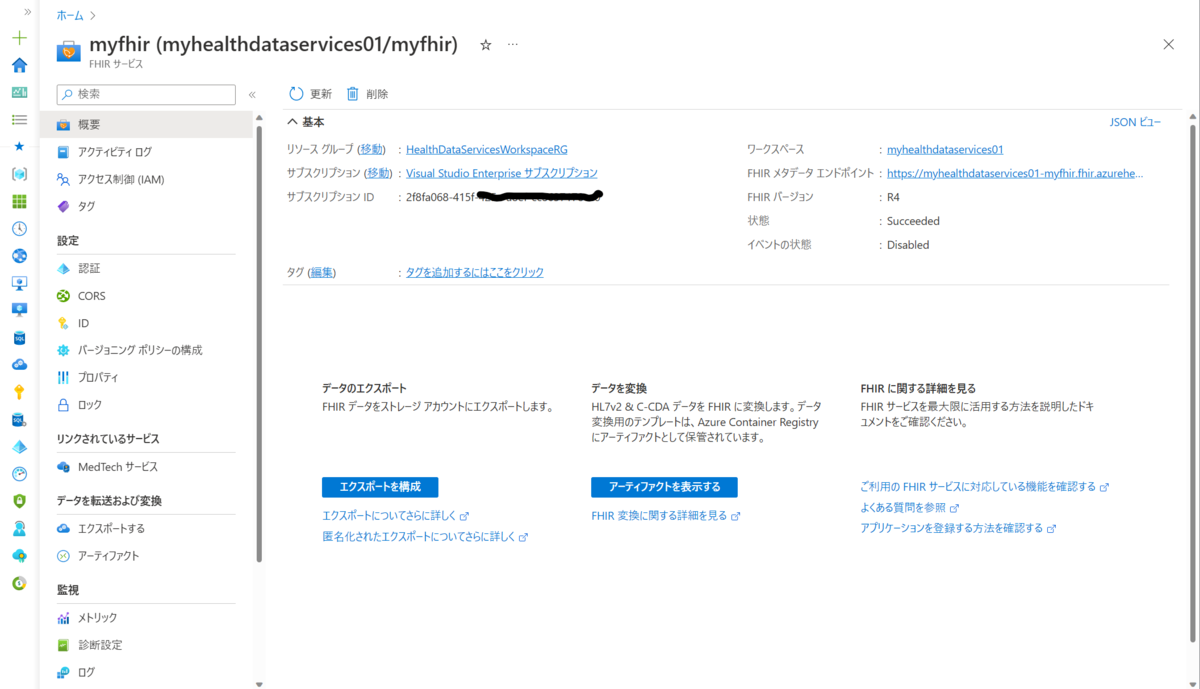Open 匿名化されたエクスポートについてさらに詳しく link

click(425, 537)
